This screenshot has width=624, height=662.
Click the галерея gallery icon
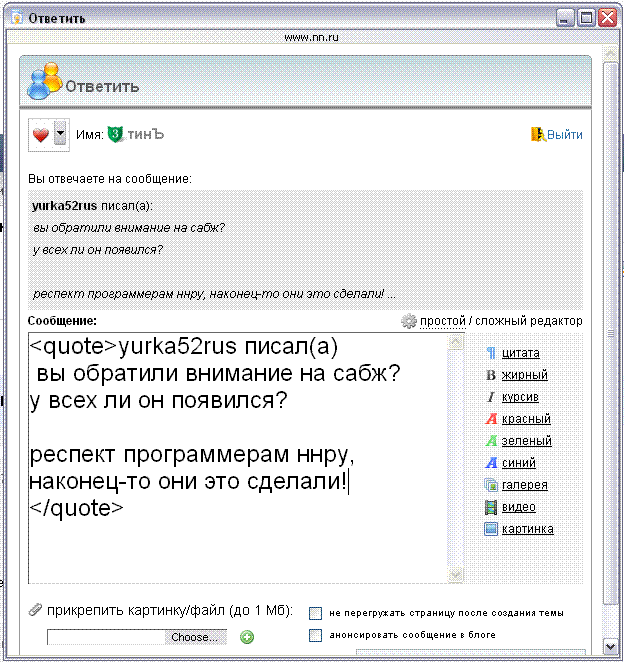pyautogui.click(x=490, y=485)
